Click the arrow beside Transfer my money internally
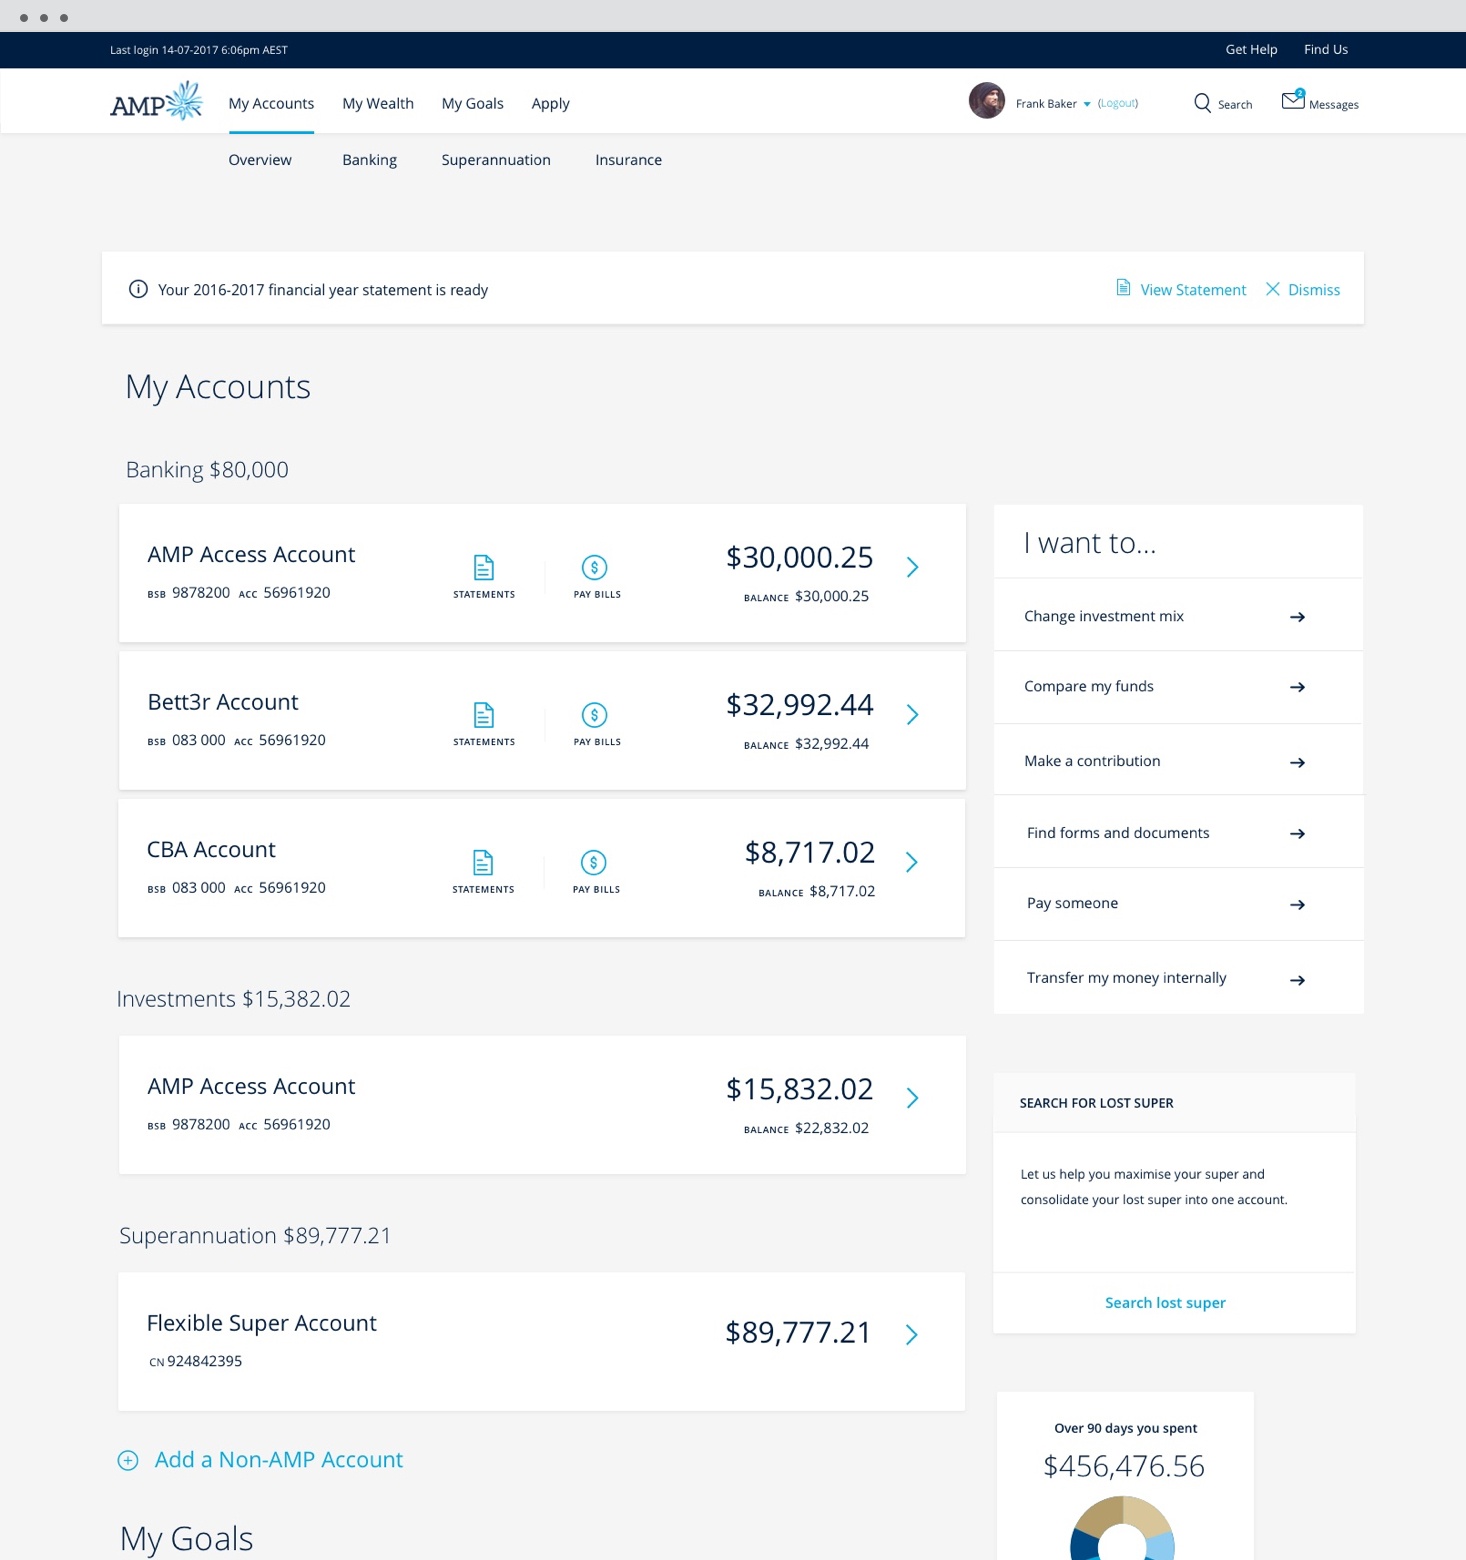1466x1560 pixels. (x=1297, y=980)
